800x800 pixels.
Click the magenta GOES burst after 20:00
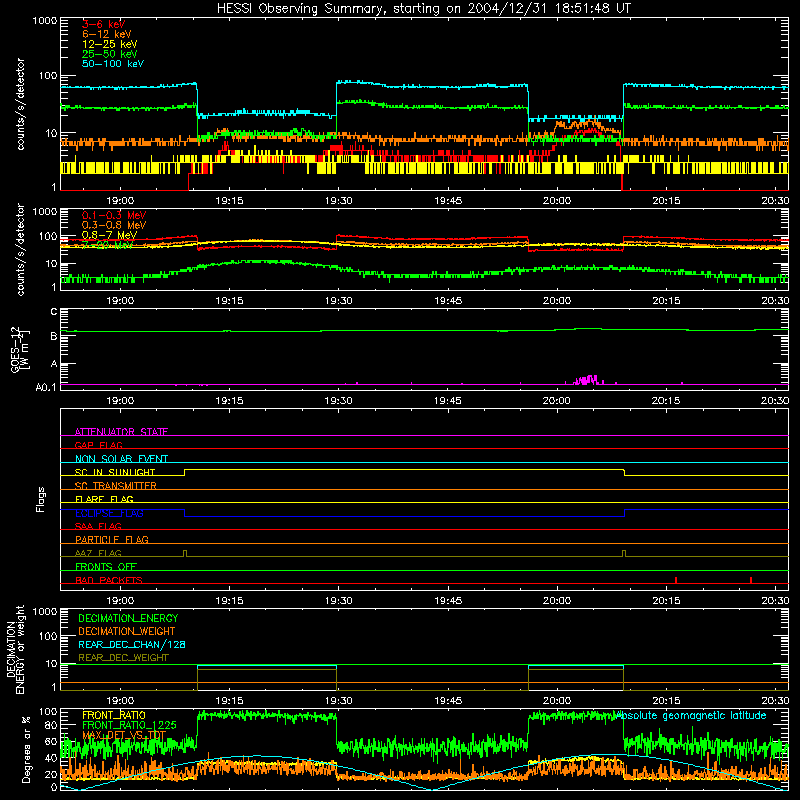(x=585, y=380)
